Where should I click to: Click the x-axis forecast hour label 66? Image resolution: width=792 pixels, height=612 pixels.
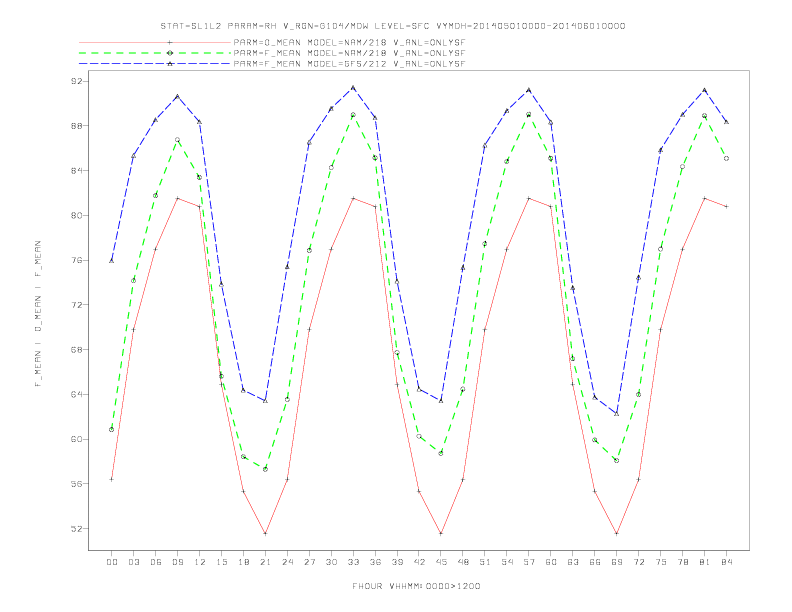[x=595, y=562]
